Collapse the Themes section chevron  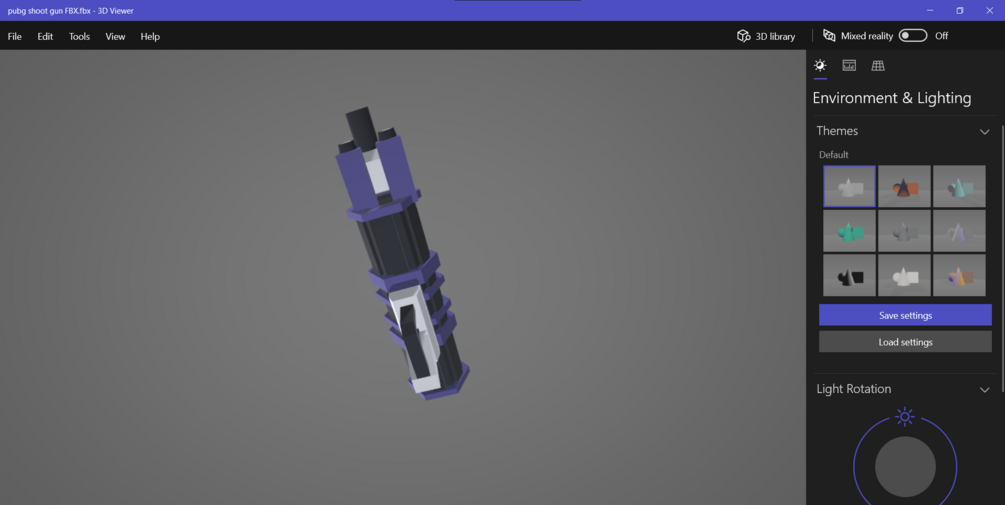984,131
